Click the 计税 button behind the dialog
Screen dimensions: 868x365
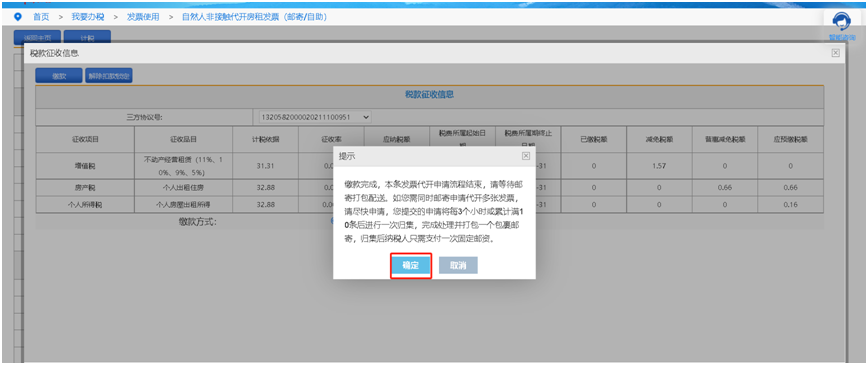(87, 38)
